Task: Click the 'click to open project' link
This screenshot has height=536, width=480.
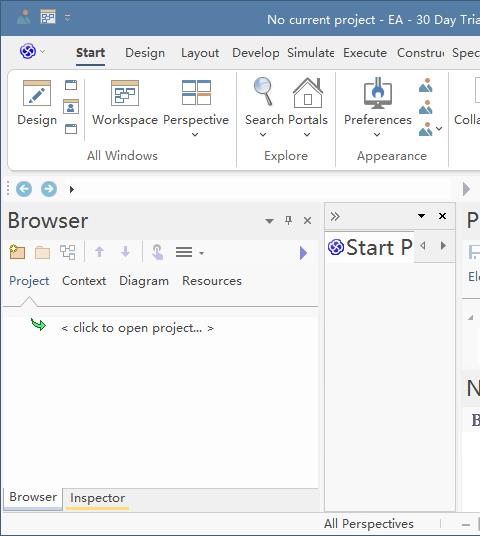Action: (137, 328)
